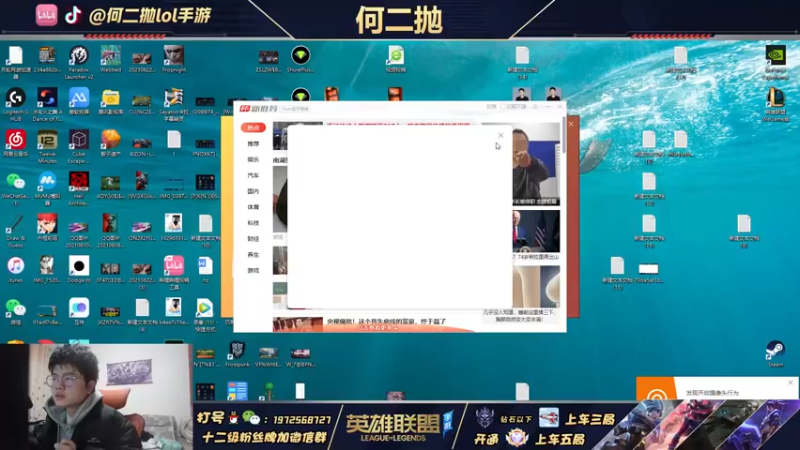800x450 pixels.
Task: Select the 热点 tab in 新推荐 window
Action: [x=253, y=128]
